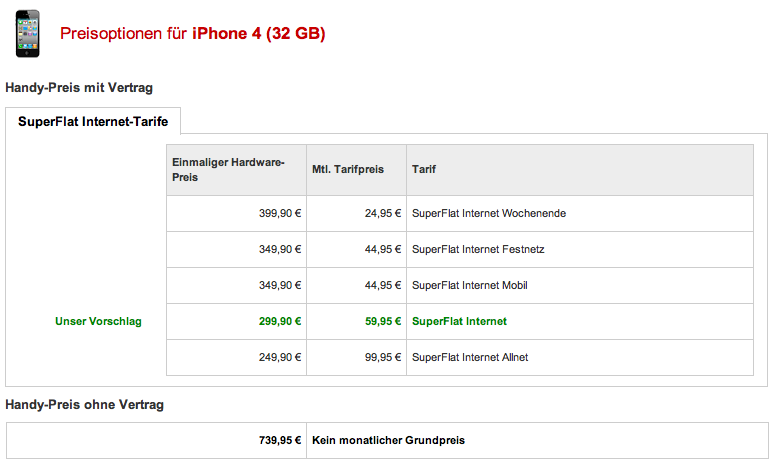The width and height of the screenshot is (774, 468).
Task: Open the SuperFlat Internet Mobil tariff
Action: pos(469,285)
